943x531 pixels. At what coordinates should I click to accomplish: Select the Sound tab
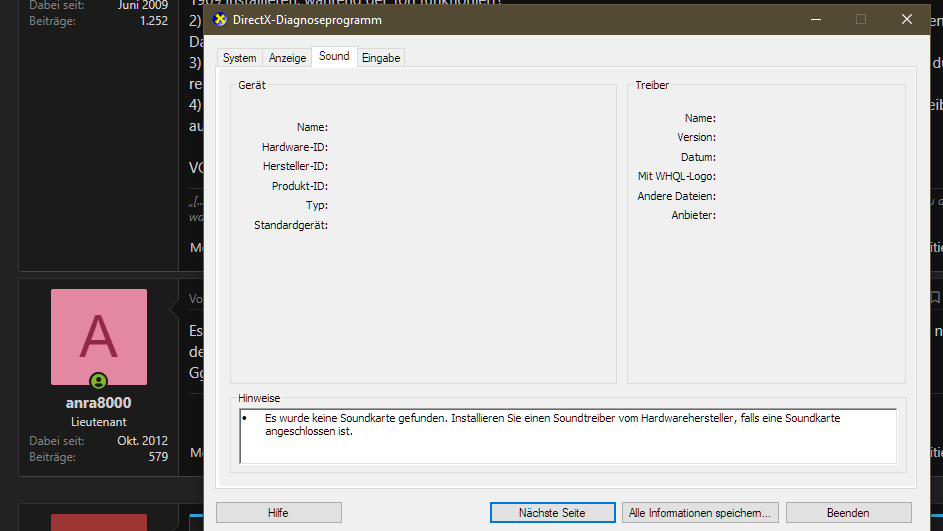coord(334,56)
